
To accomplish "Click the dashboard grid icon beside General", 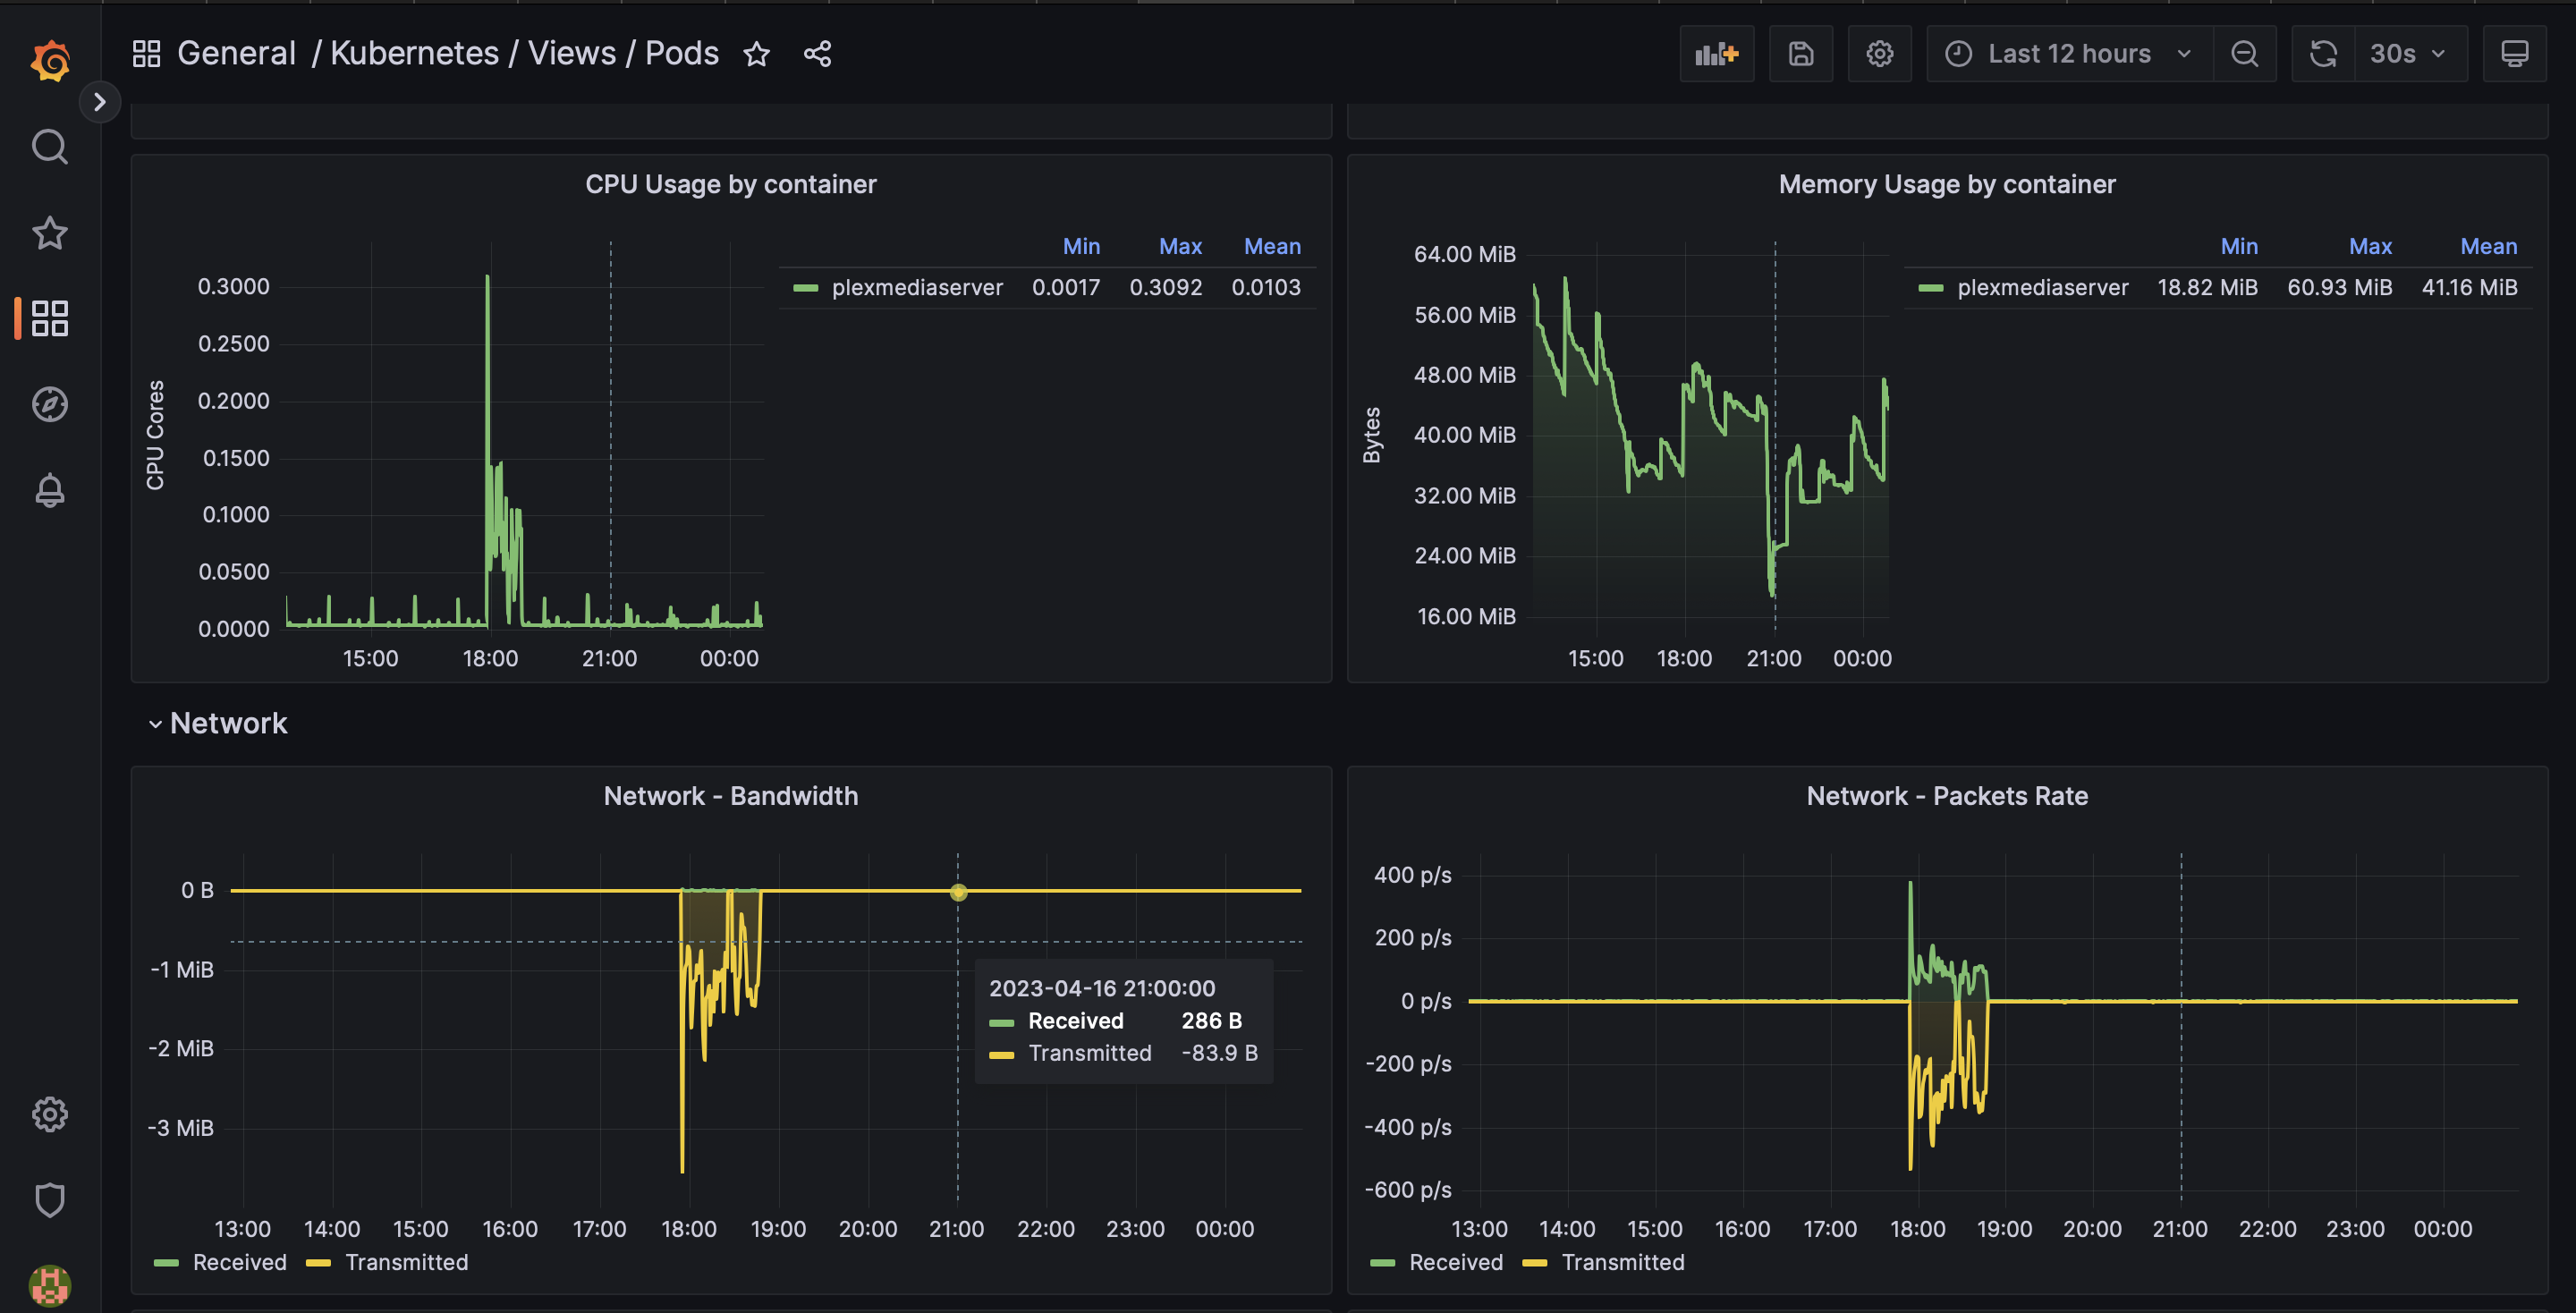I will point(146,54).
